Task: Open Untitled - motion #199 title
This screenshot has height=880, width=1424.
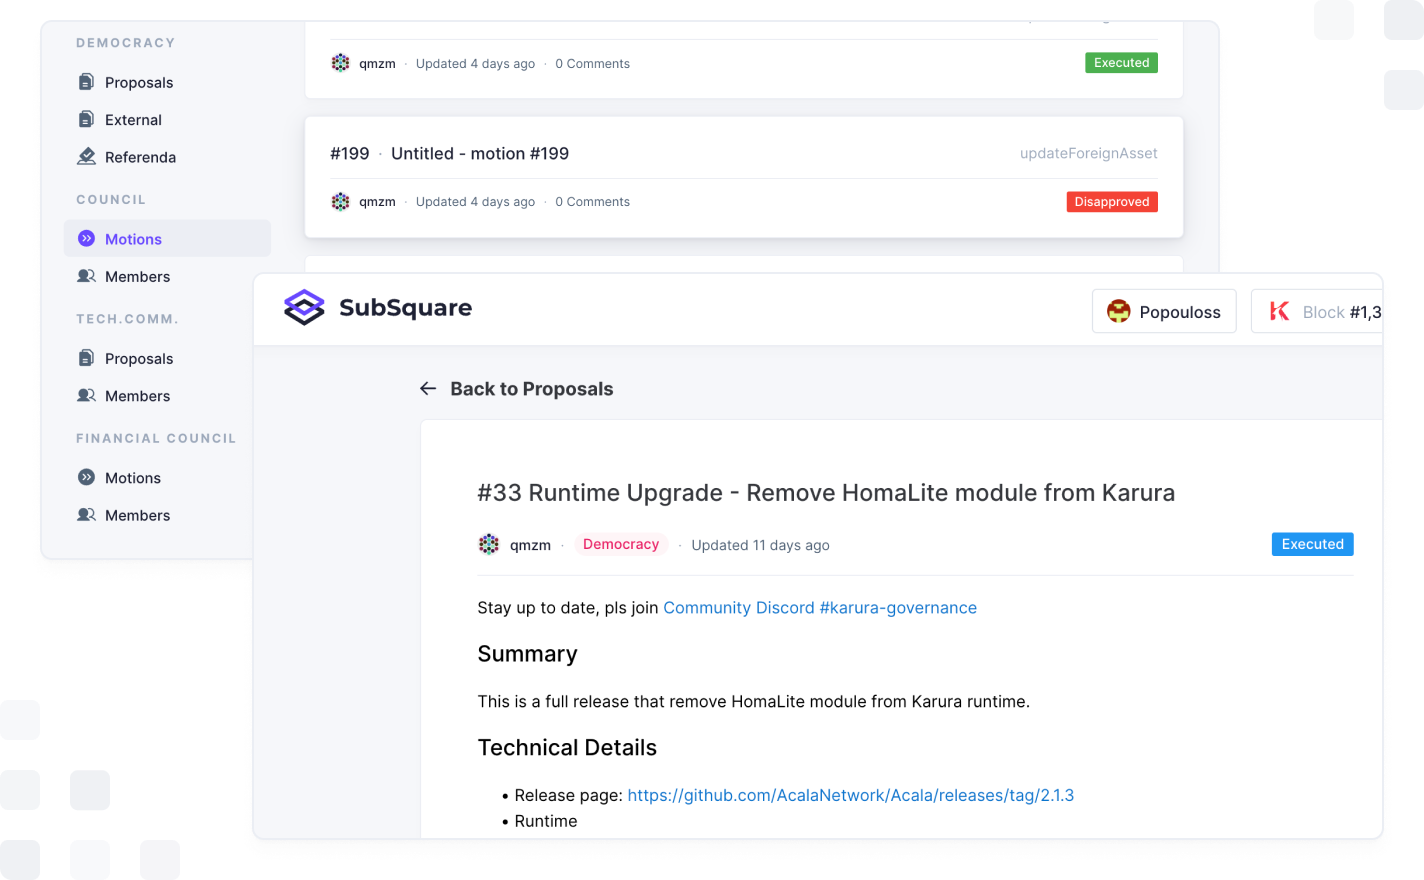Action: pos(479,154)
